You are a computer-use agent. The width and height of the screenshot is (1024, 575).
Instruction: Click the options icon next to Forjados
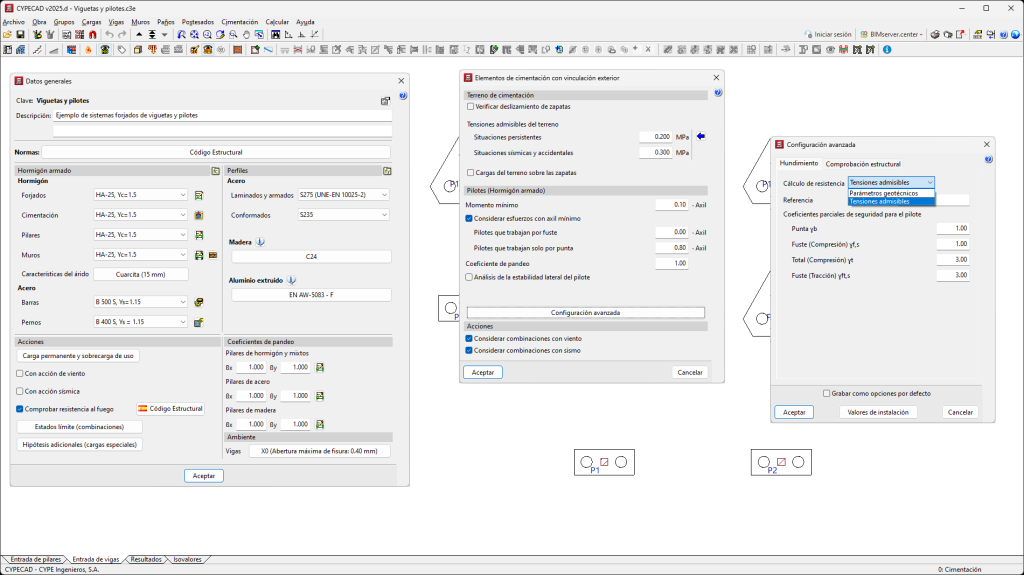coord(199,195)
